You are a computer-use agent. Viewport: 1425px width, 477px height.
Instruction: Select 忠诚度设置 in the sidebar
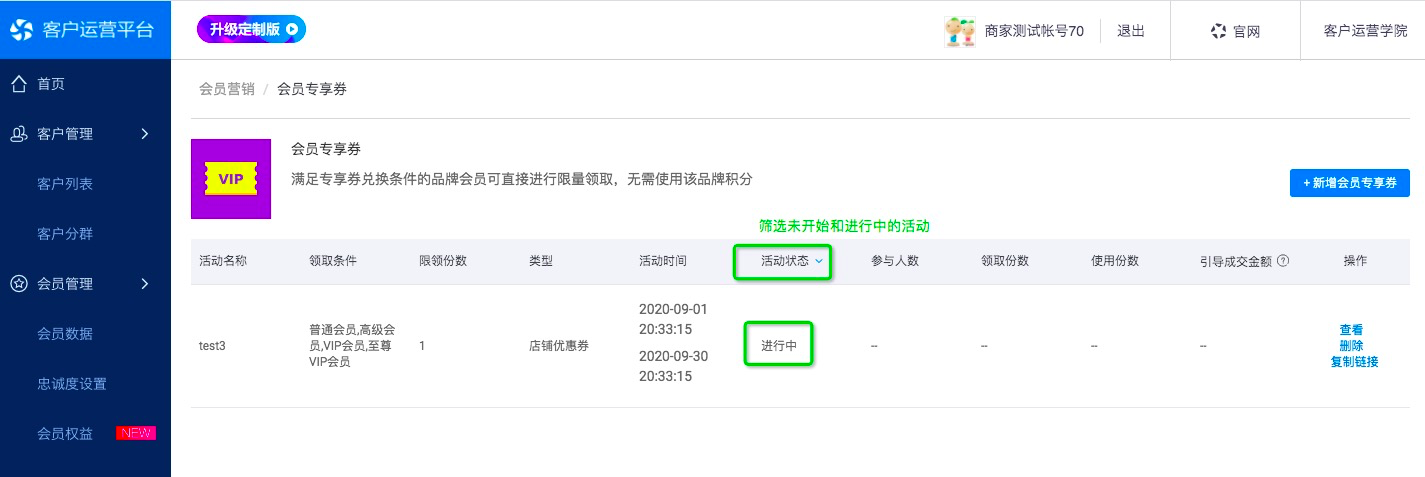click(x=72, y=384)
